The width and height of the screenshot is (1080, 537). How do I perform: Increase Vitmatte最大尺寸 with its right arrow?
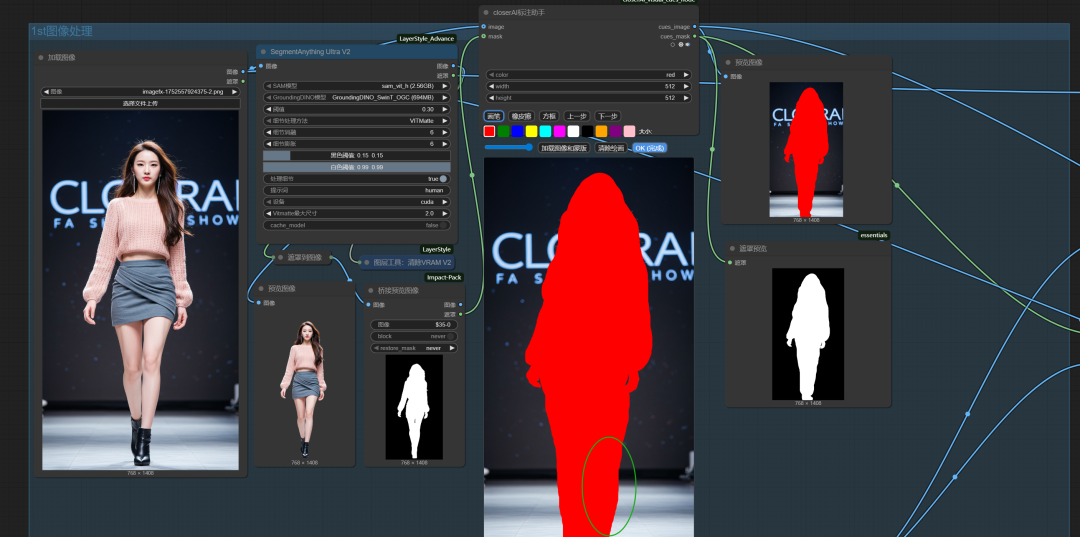click(x=445, y=213)
